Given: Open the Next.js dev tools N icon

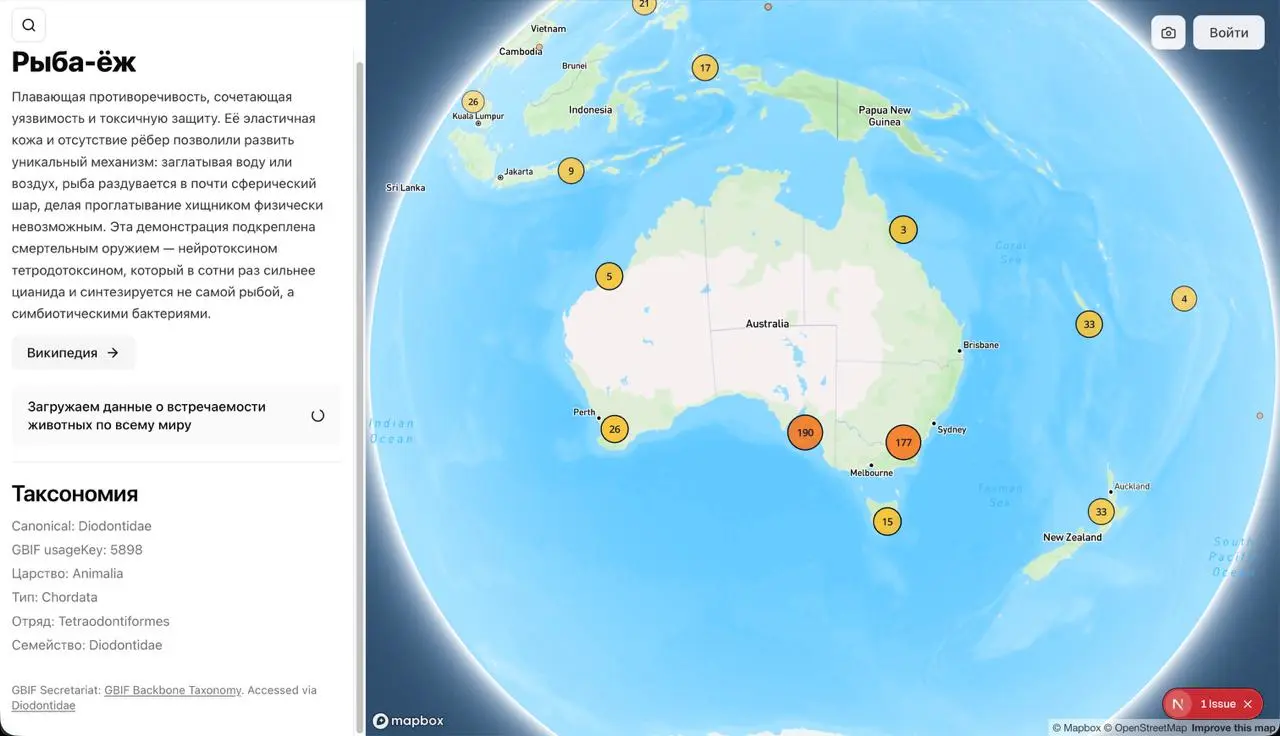Looking at the screenshot, I should 1178,704.
